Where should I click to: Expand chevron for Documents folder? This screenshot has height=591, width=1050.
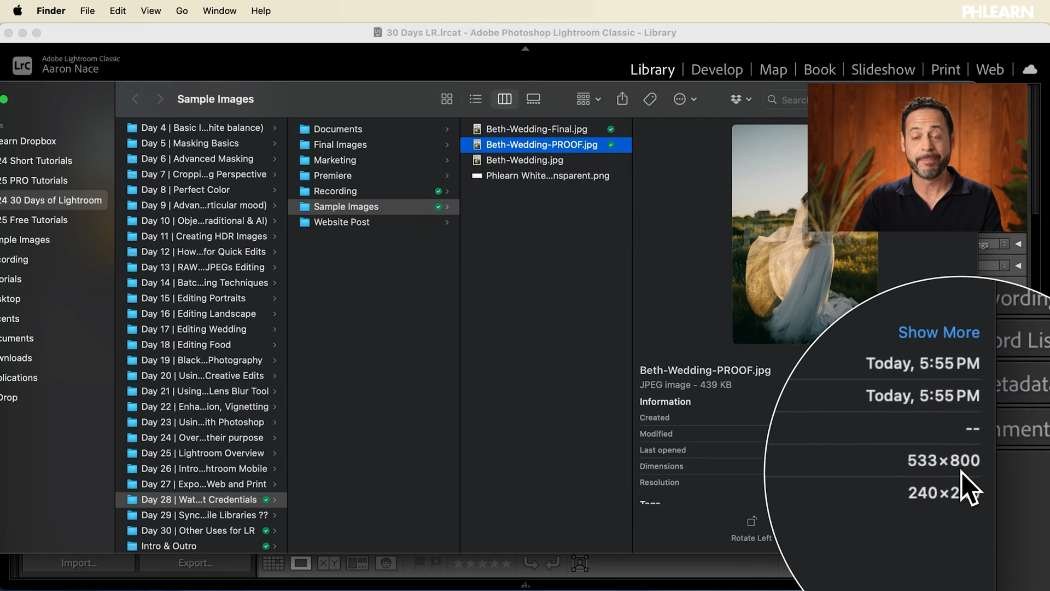click(x=447, y=129)
